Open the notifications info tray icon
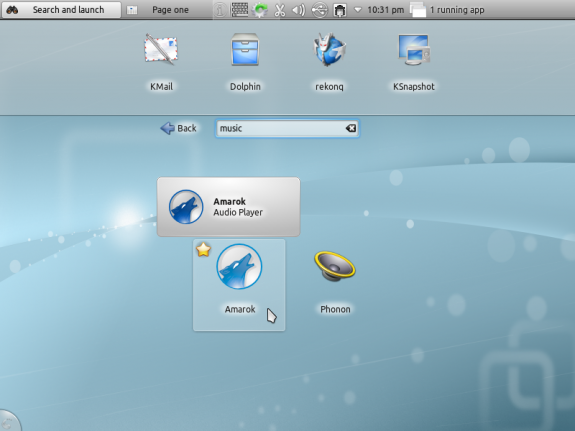 [220, 10]
